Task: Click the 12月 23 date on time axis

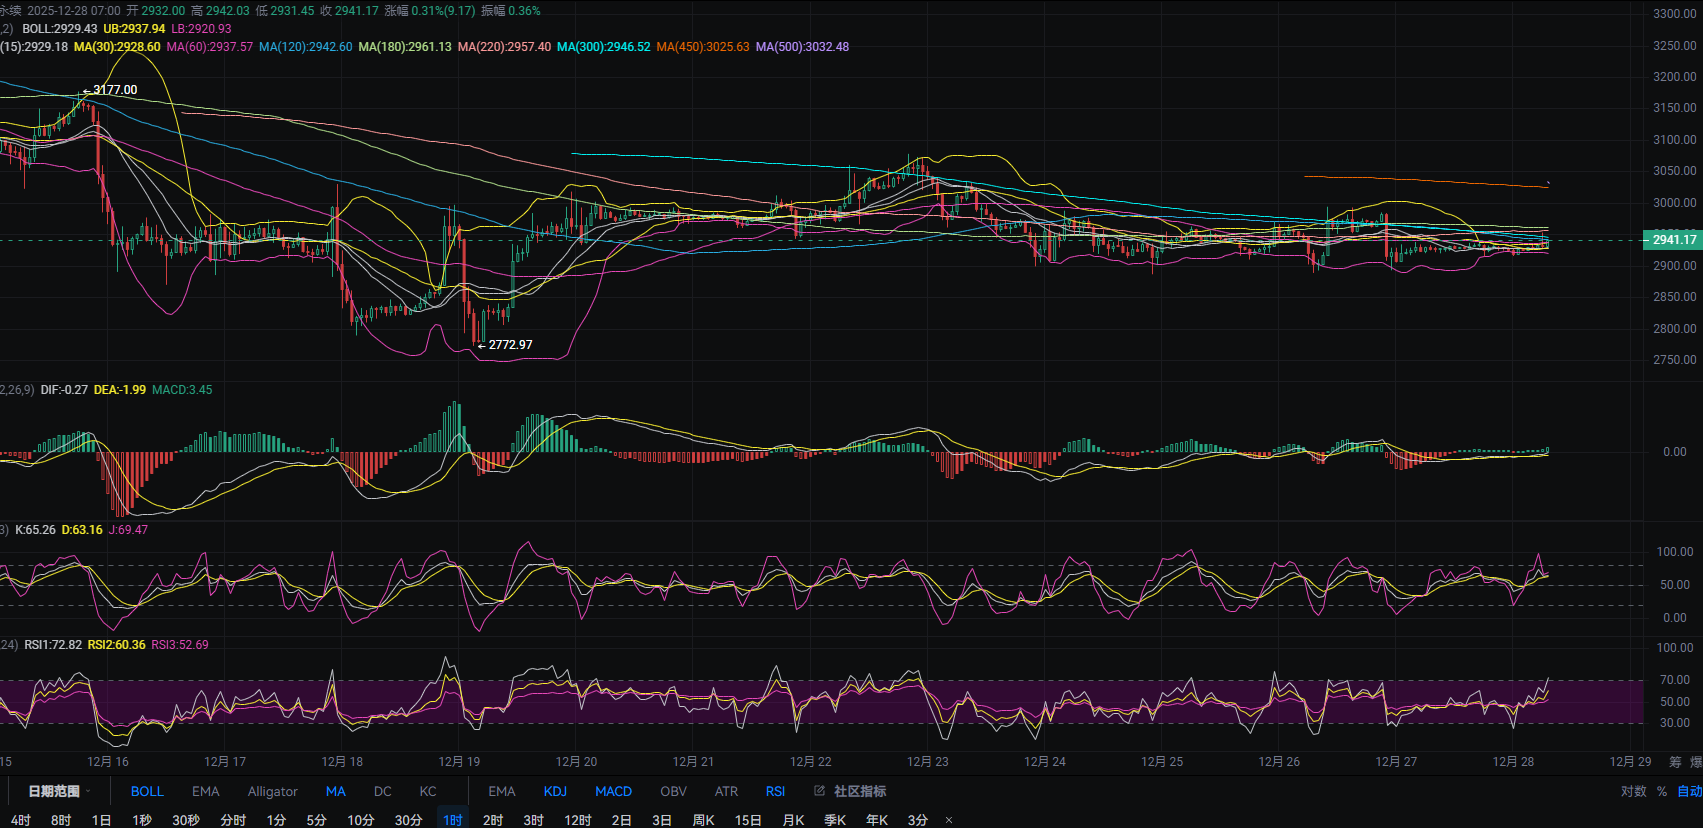Action: 927,762
